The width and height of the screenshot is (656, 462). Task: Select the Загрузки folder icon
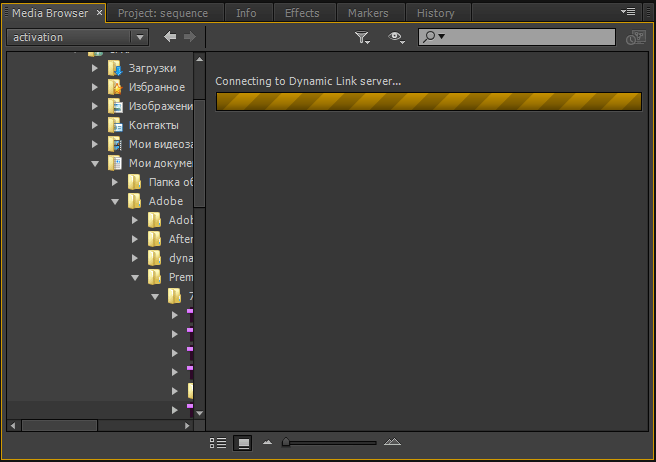tap(115, 68)
